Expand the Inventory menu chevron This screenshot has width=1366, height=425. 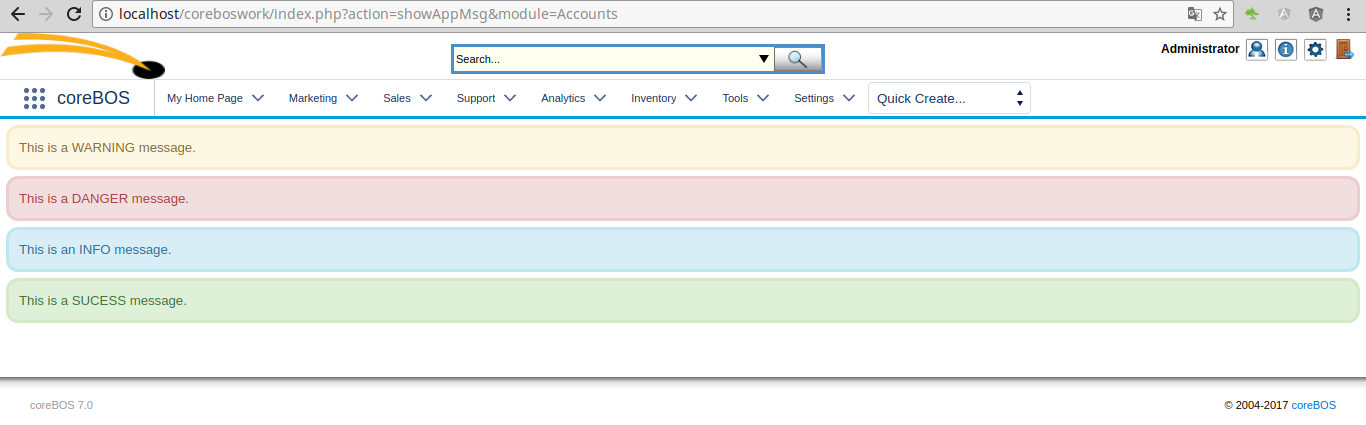pyautogui.click(x=691, y=98)
